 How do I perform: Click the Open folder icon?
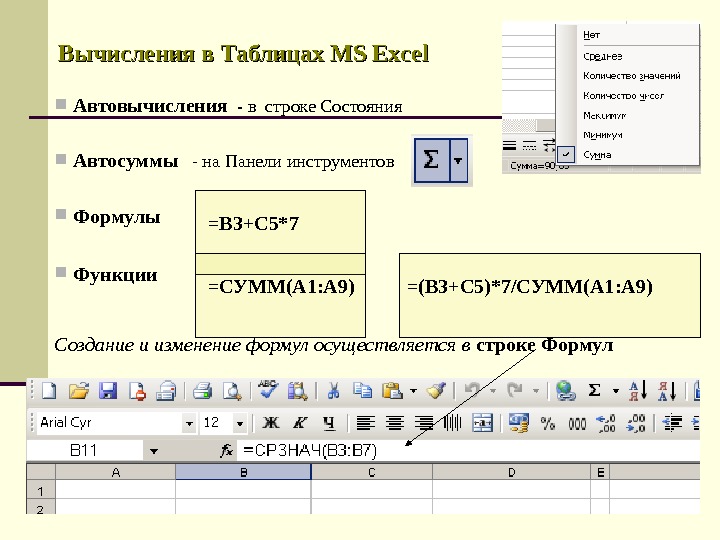click(x=79, y=391)
